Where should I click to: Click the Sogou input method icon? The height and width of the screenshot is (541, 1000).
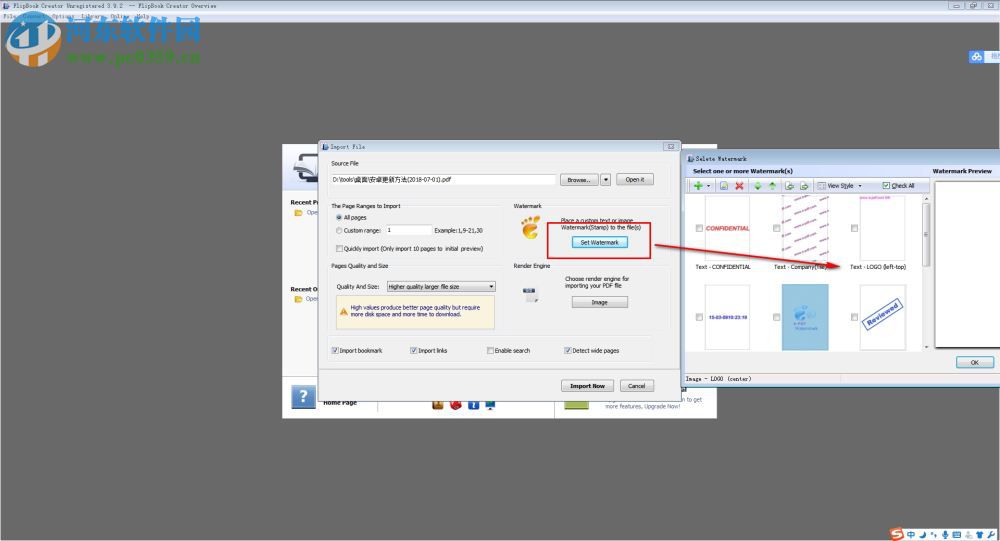pyautogui.click(x=897, y=535)
